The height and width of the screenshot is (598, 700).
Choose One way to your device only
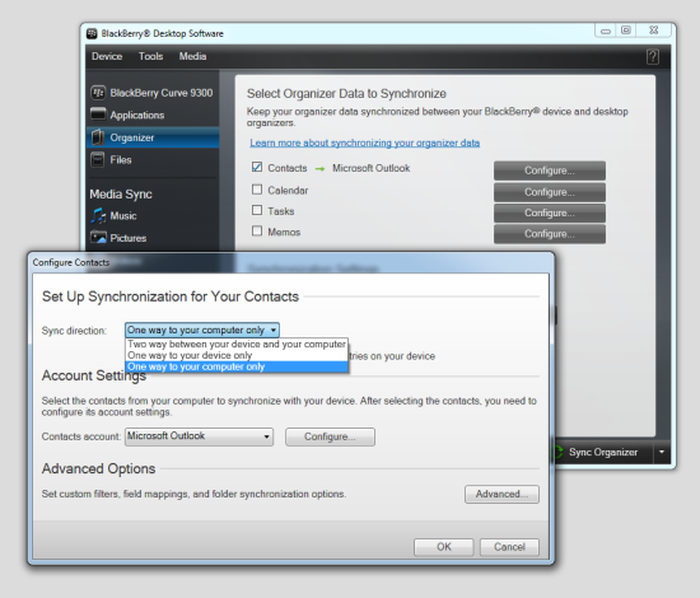pyautogui.click(x=237, y=355)
